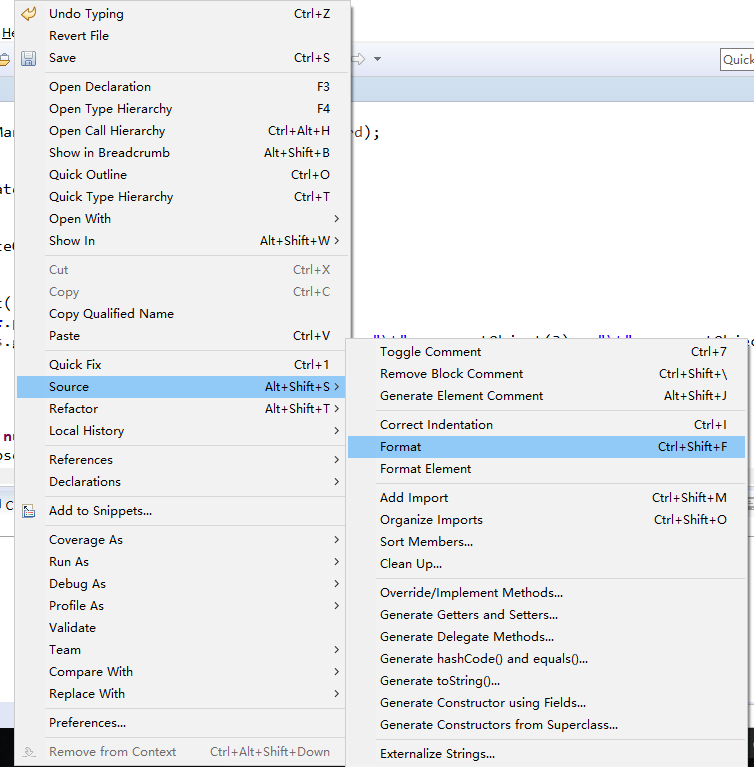This screenshot has height=767, width=754.
Task: Choose Remove Block Comment
Action: point(547,374)
